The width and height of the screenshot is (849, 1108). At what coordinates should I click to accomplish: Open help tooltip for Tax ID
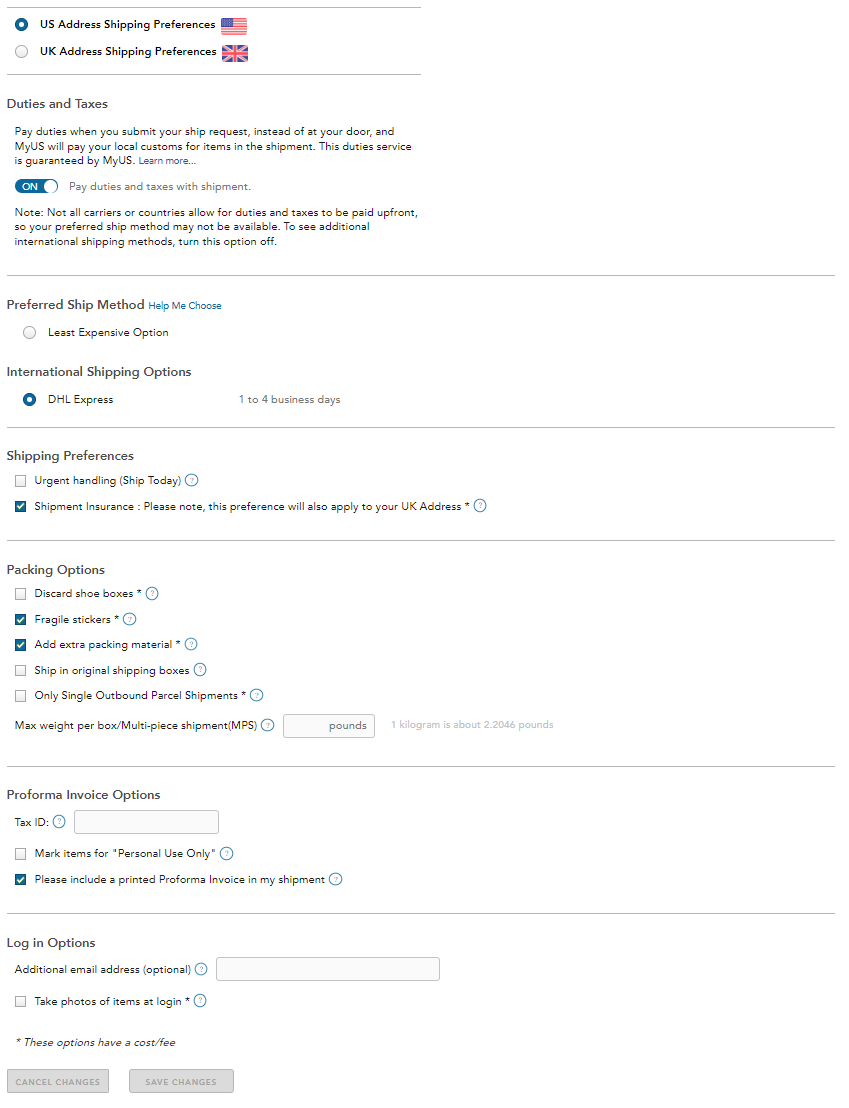(x=58, y=821)
